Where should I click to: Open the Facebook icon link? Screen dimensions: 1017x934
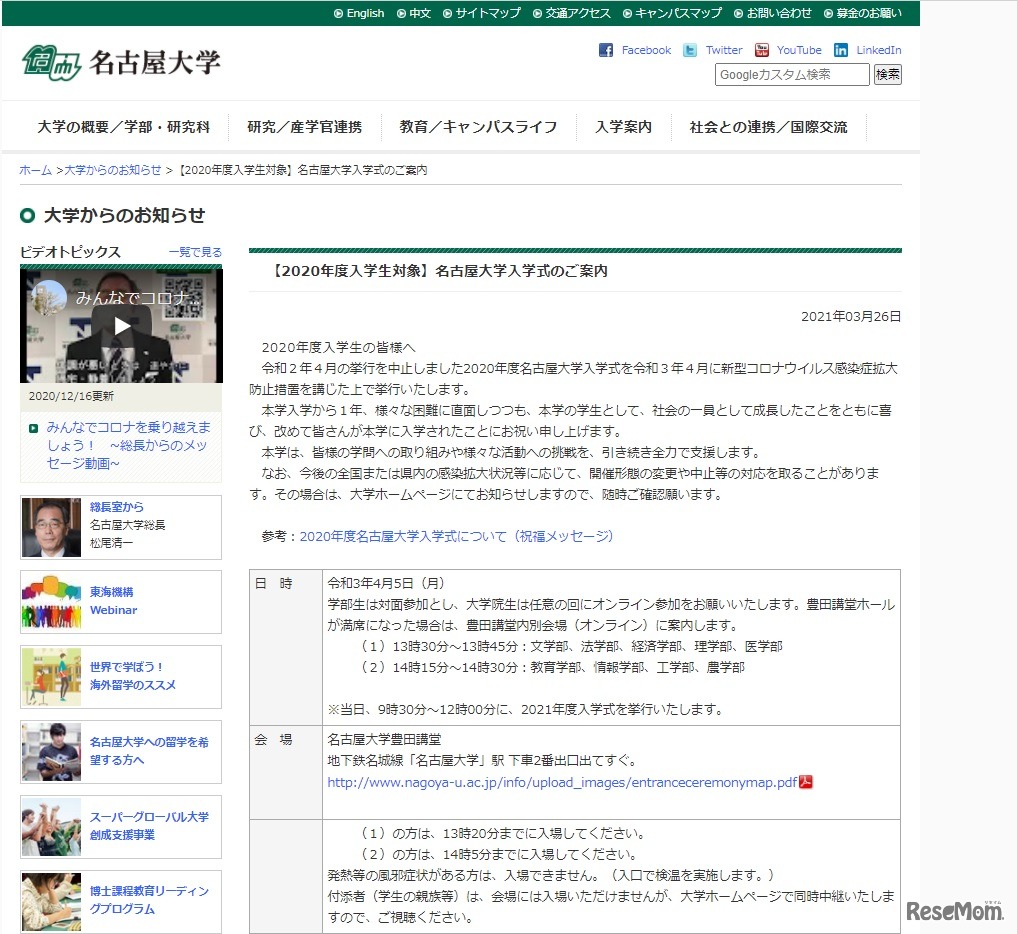tap(606, 50)
